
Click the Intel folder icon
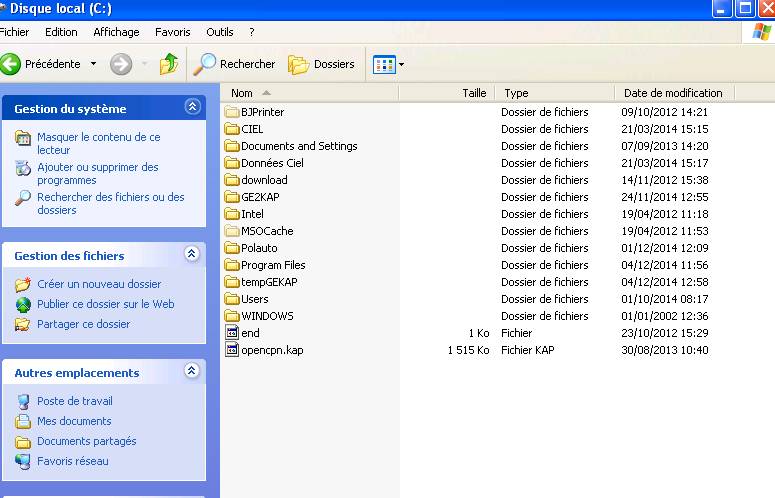pyautogui.click(x=232, y=214)
